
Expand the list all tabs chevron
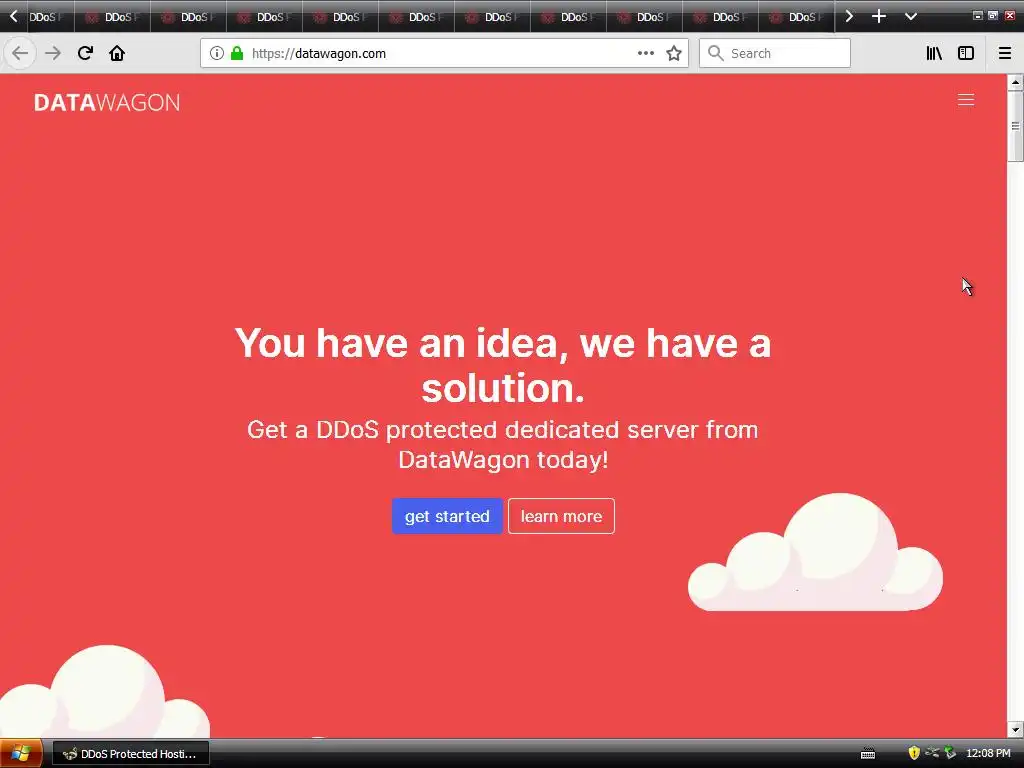click(911, 16)
